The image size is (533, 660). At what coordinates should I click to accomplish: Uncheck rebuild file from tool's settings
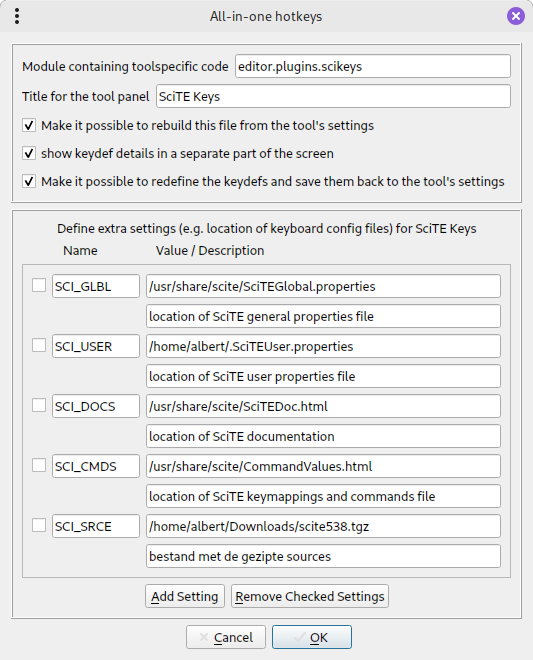tap(29, 125)
